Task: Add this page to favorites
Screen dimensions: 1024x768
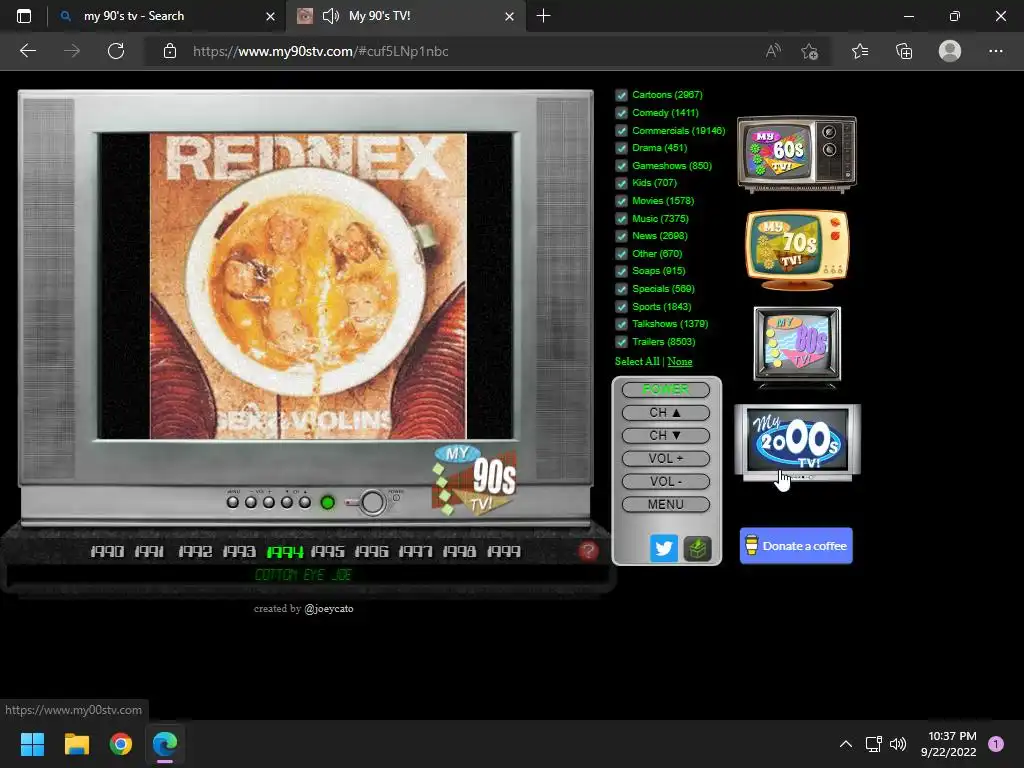Action: click(810, 51)
